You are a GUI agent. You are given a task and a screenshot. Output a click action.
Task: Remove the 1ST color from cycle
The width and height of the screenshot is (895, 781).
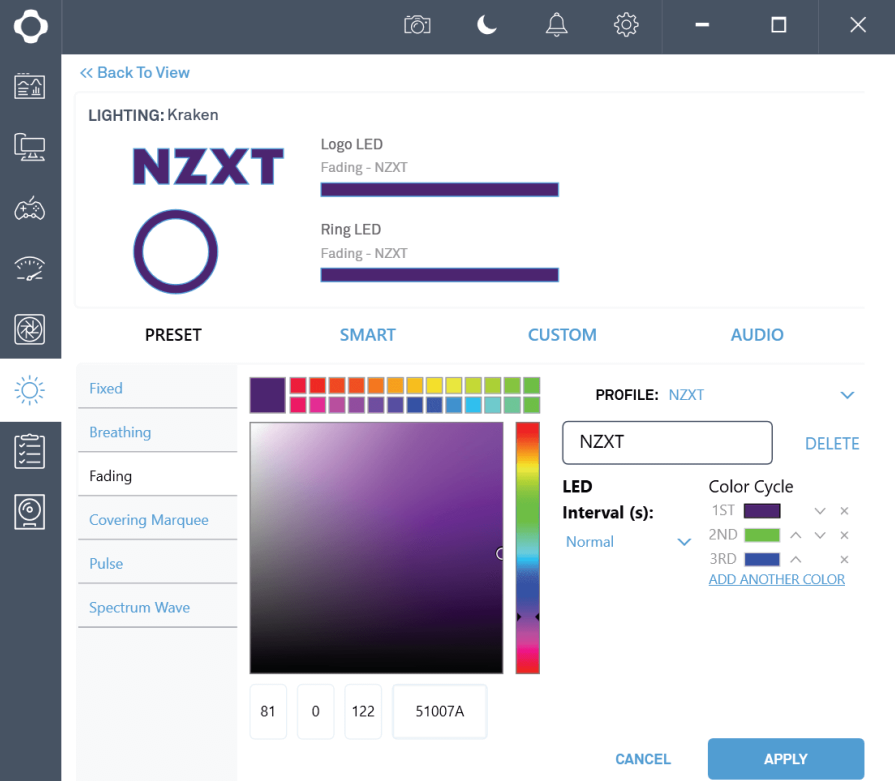tap(844, 511)
